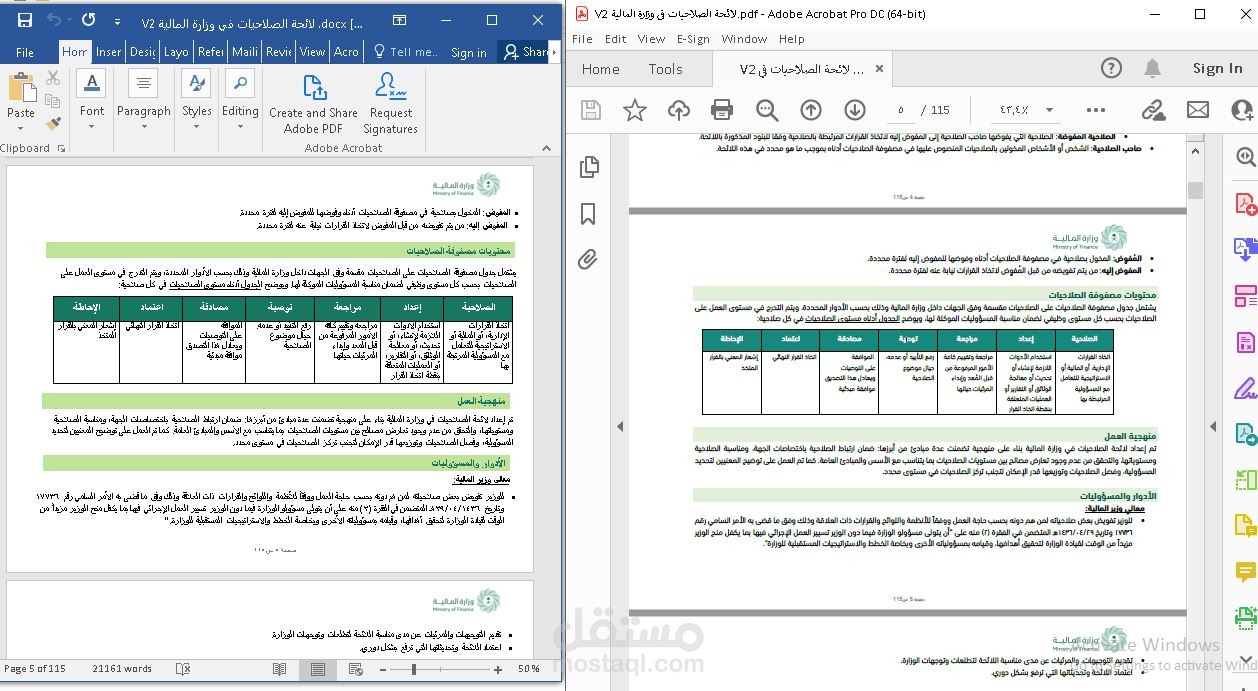Image resolution: width=1258 pixels, height=691 pixels.
Task: Click the Paste clipboard icon
Action: 21,88
